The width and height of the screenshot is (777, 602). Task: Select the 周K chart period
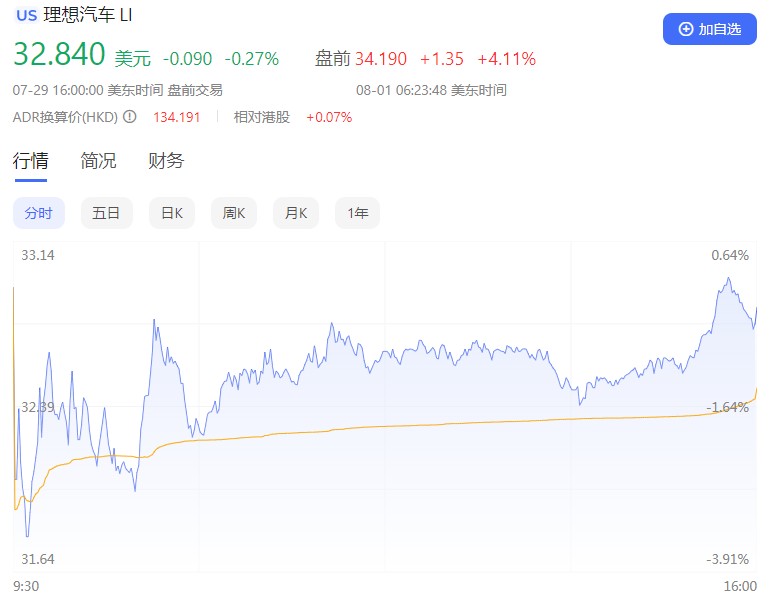click(234, 213)
